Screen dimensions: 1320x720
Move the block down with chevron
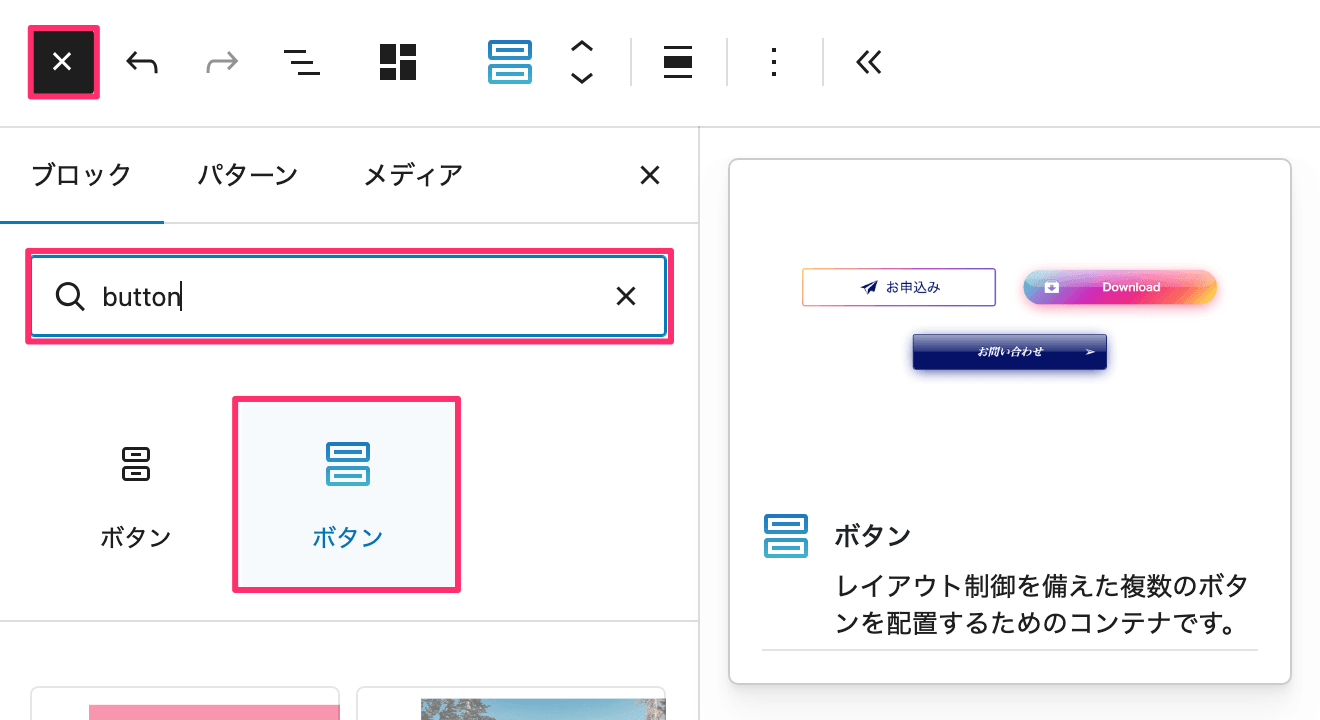(582, 79)
